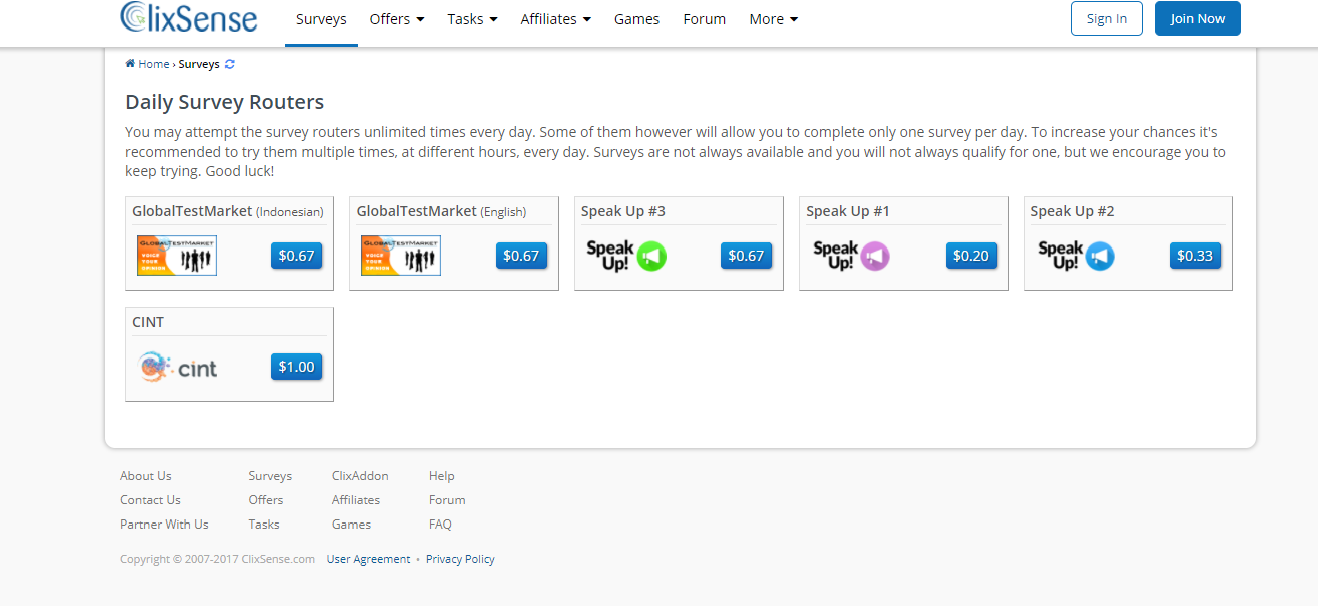Start GlobalTestMarket Indonesian $0.67 survey

(296, 256)
